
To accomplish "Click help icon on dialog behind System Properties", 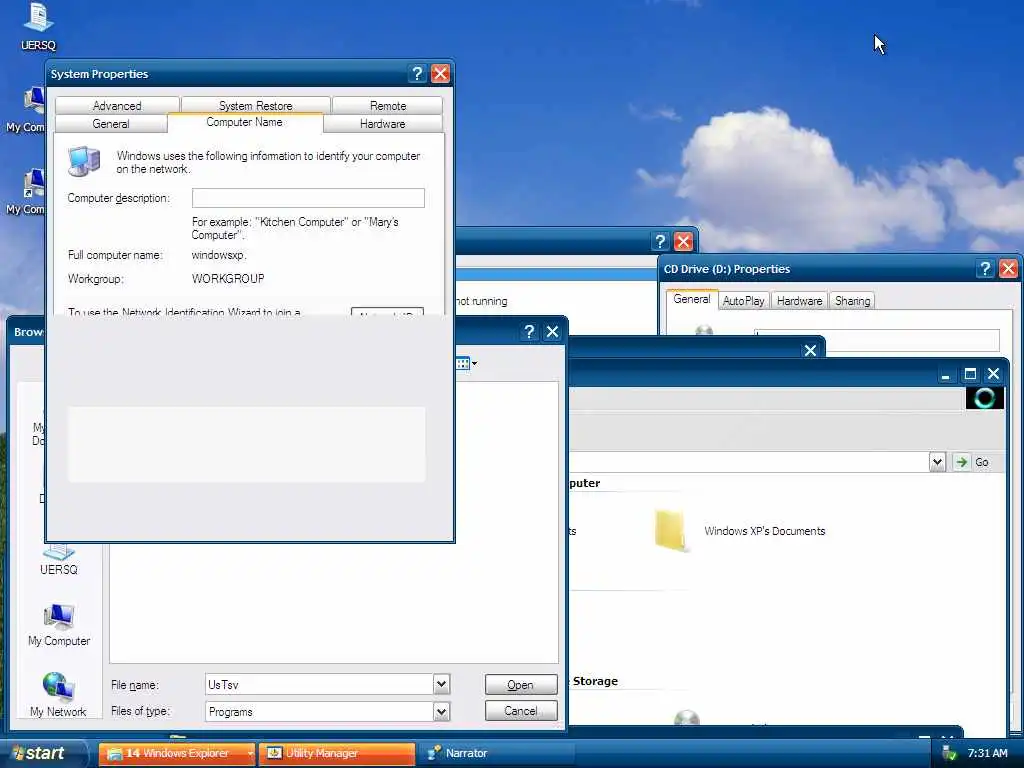I will point(660,242).
